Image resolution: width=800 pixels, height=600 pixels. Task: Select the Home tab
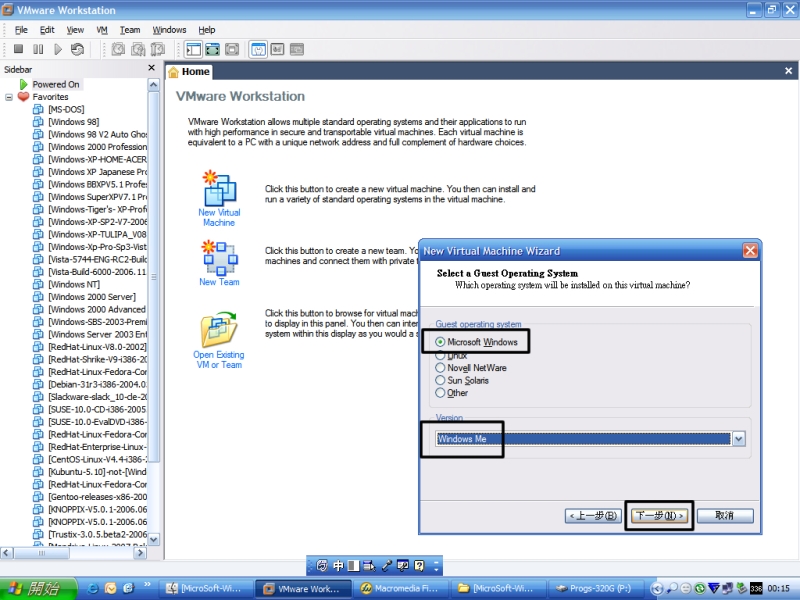click(189, 71)
